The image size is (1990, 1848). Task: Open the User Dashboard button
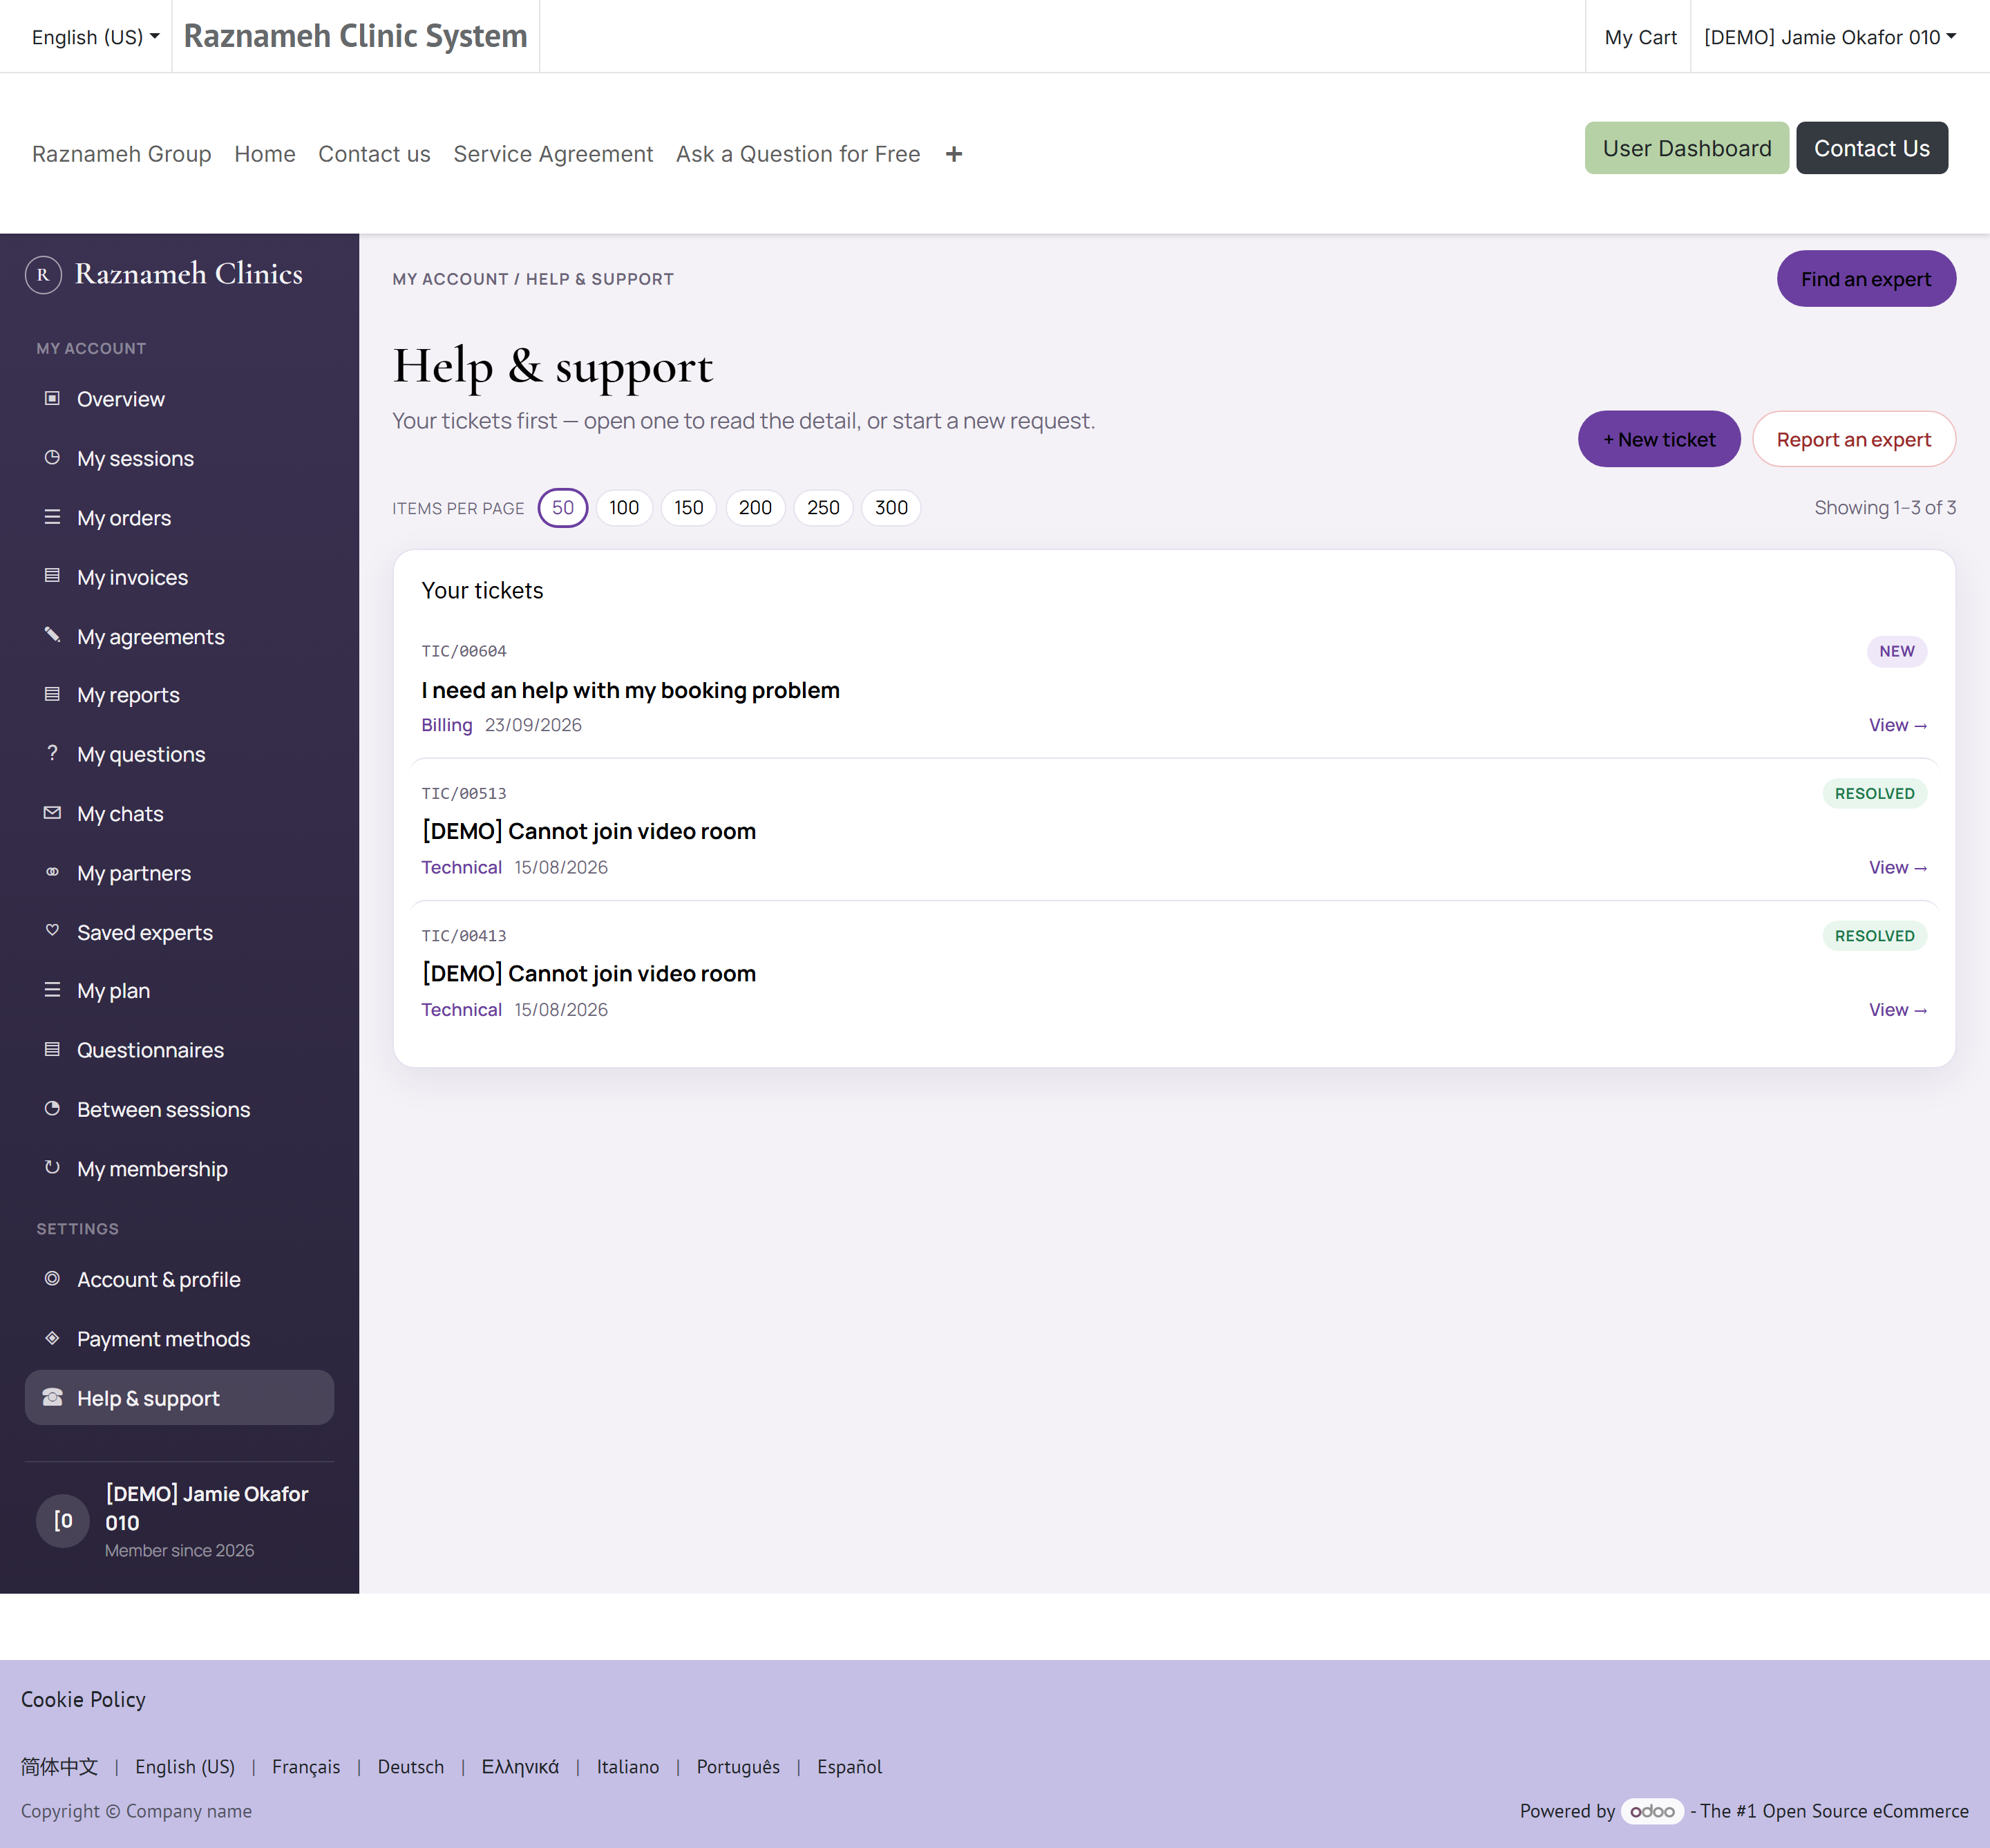pyautogui.click(x=1686, y=148)
